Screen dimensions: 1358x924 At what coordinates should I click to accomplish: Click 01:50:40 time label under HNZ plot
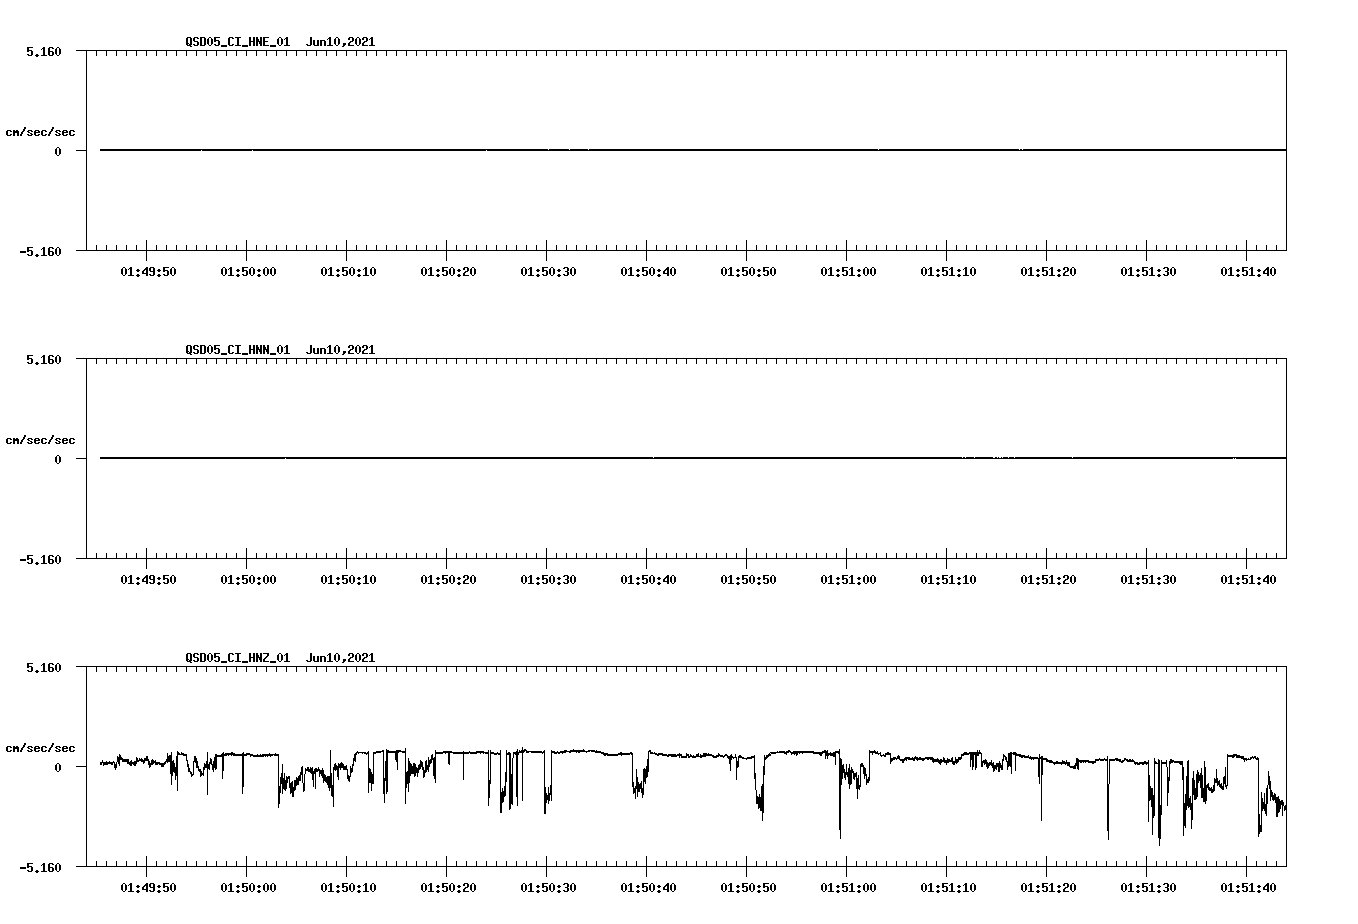point(648,887)
